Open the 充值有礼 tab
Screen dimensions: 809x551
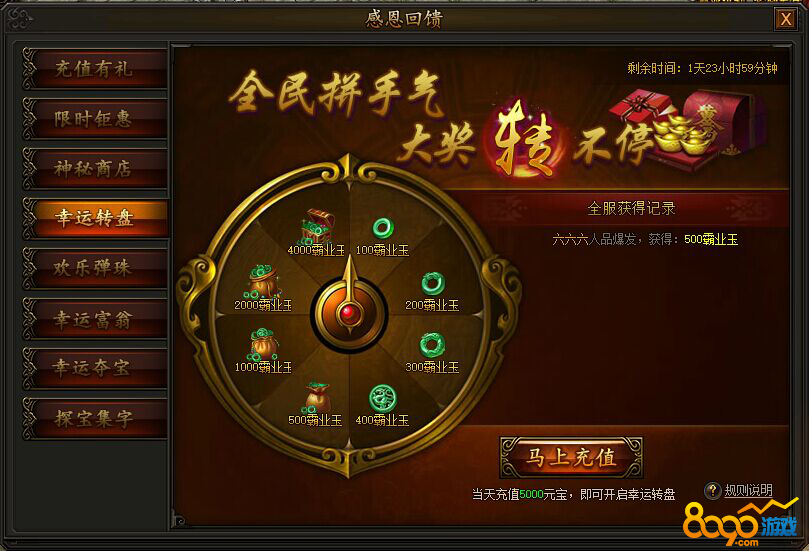coord(95,69)
